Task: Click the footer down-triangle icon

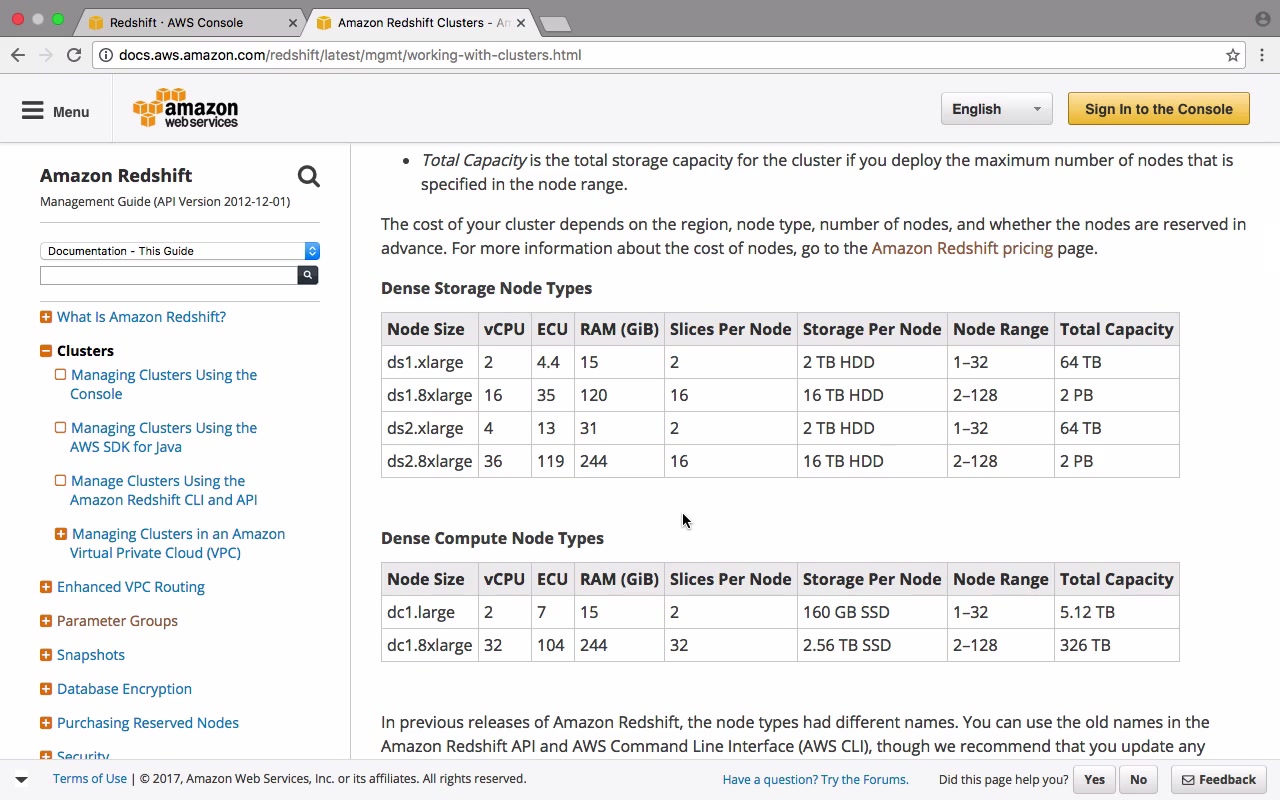Action: [21, 779]
